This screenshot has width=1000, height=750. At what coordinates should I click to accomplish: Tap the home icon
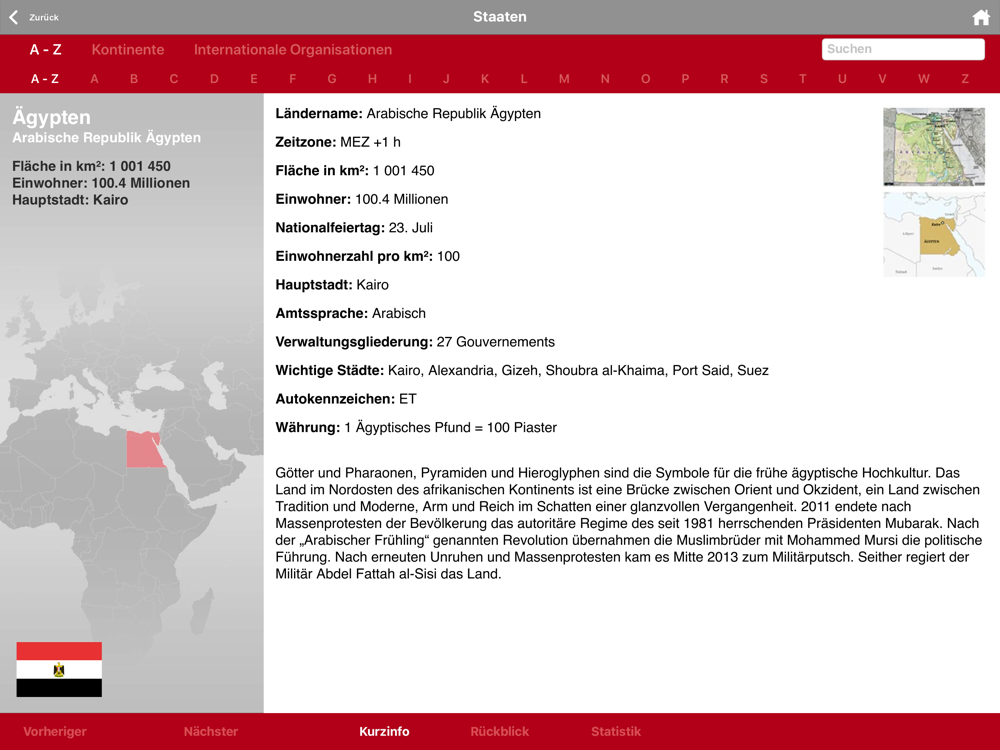[981, 17]
